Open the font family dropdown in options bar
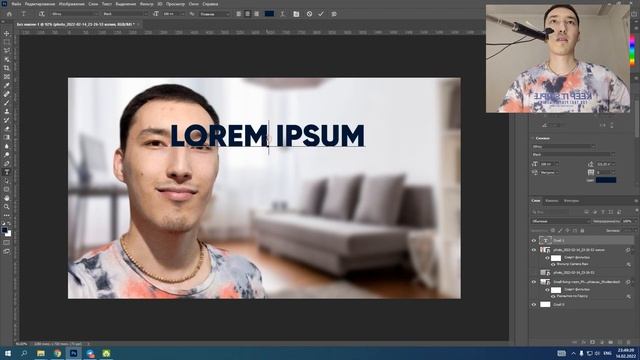 (x=75, y=14)
